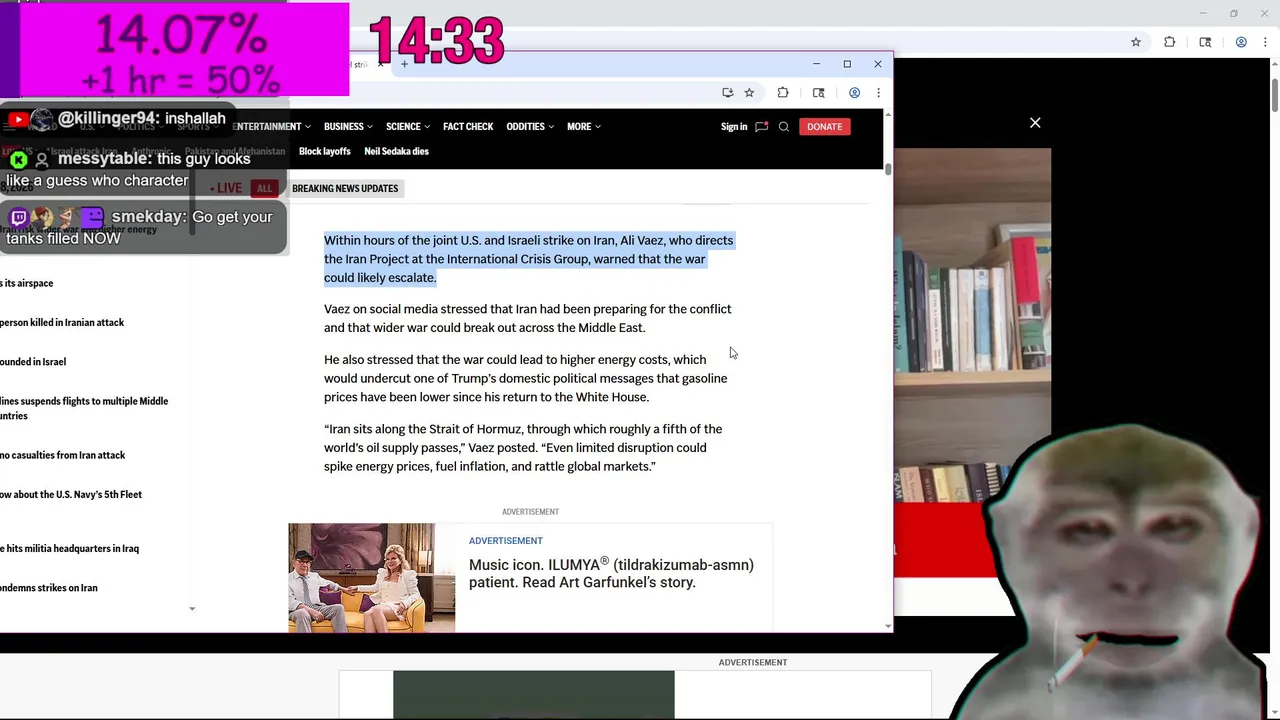Open sidebar item ending 'ounded in Israel'
Viewport: 1280px width, 720px height.
click(33, 362)
